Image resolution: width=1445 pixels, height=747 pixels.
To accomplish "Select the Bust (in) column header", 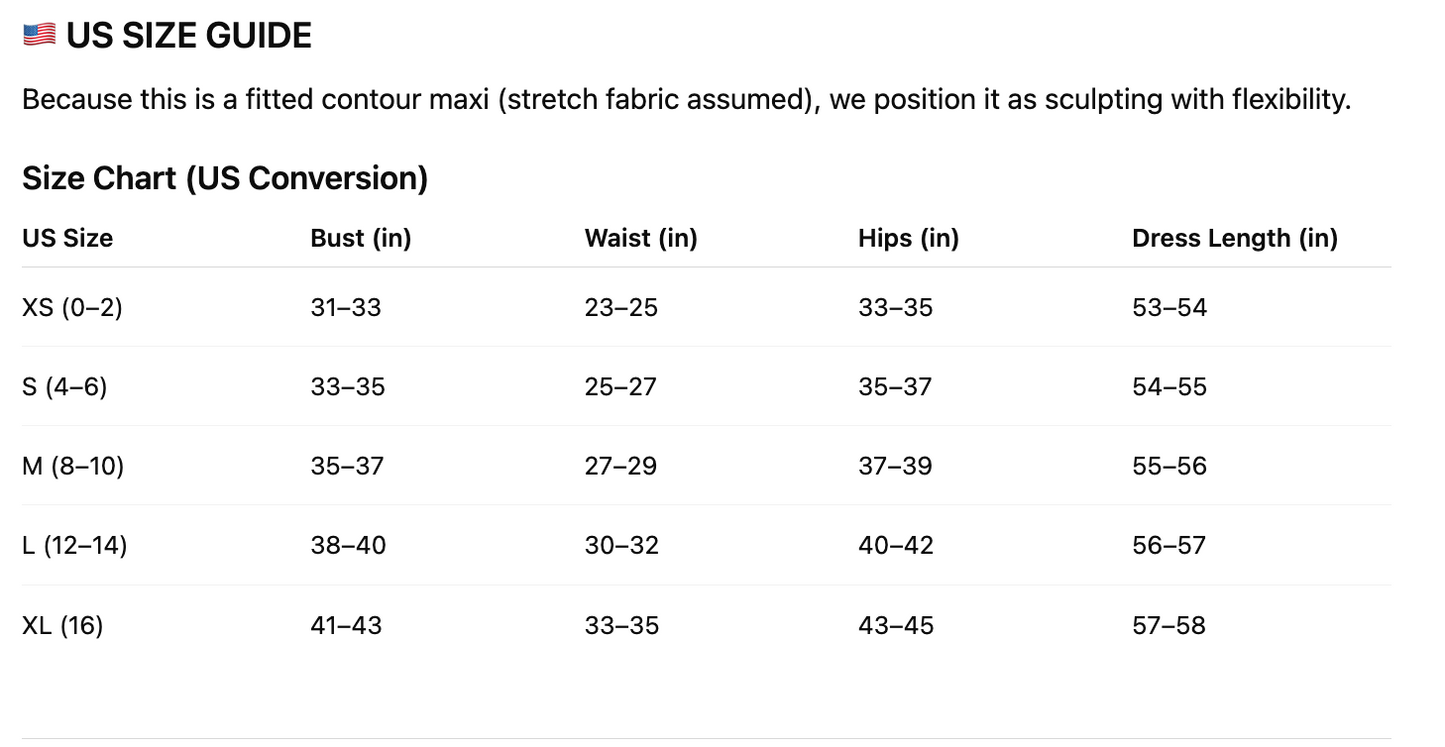I will click(x=360, y=238).
